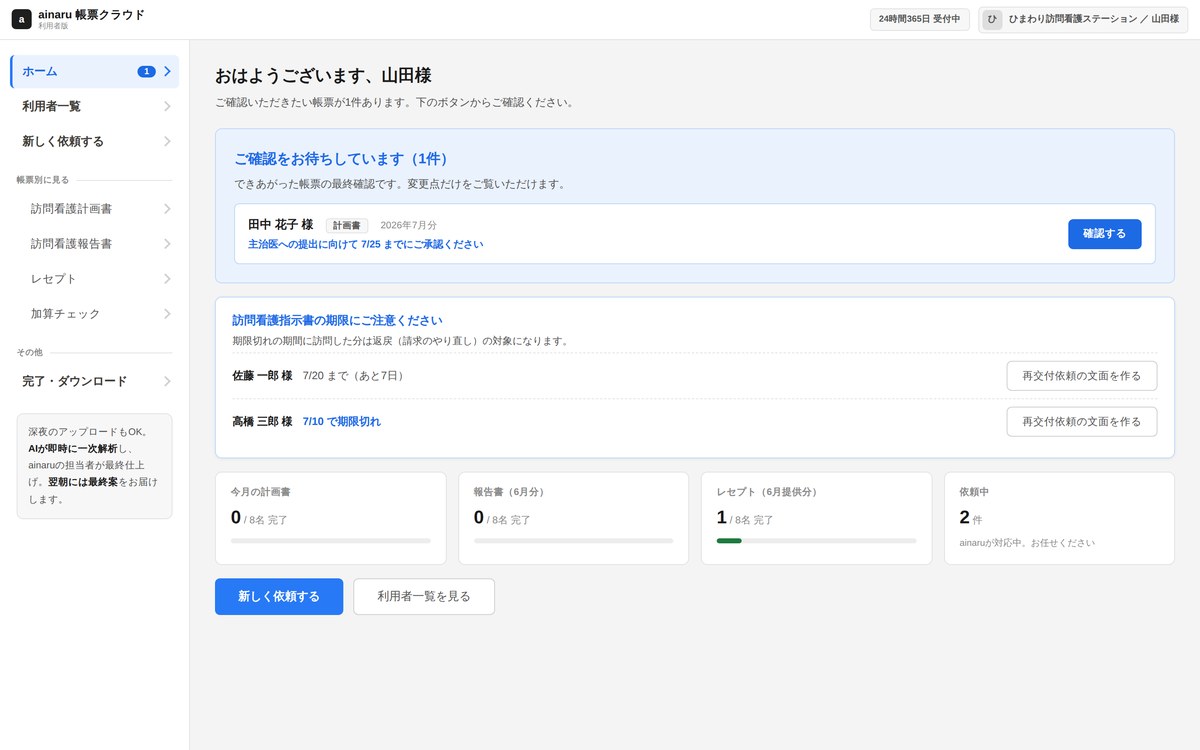This screenshot has width=1200, height=750.
Task: Click the 高橋 三郎 様 name
Action: point(262,421)
